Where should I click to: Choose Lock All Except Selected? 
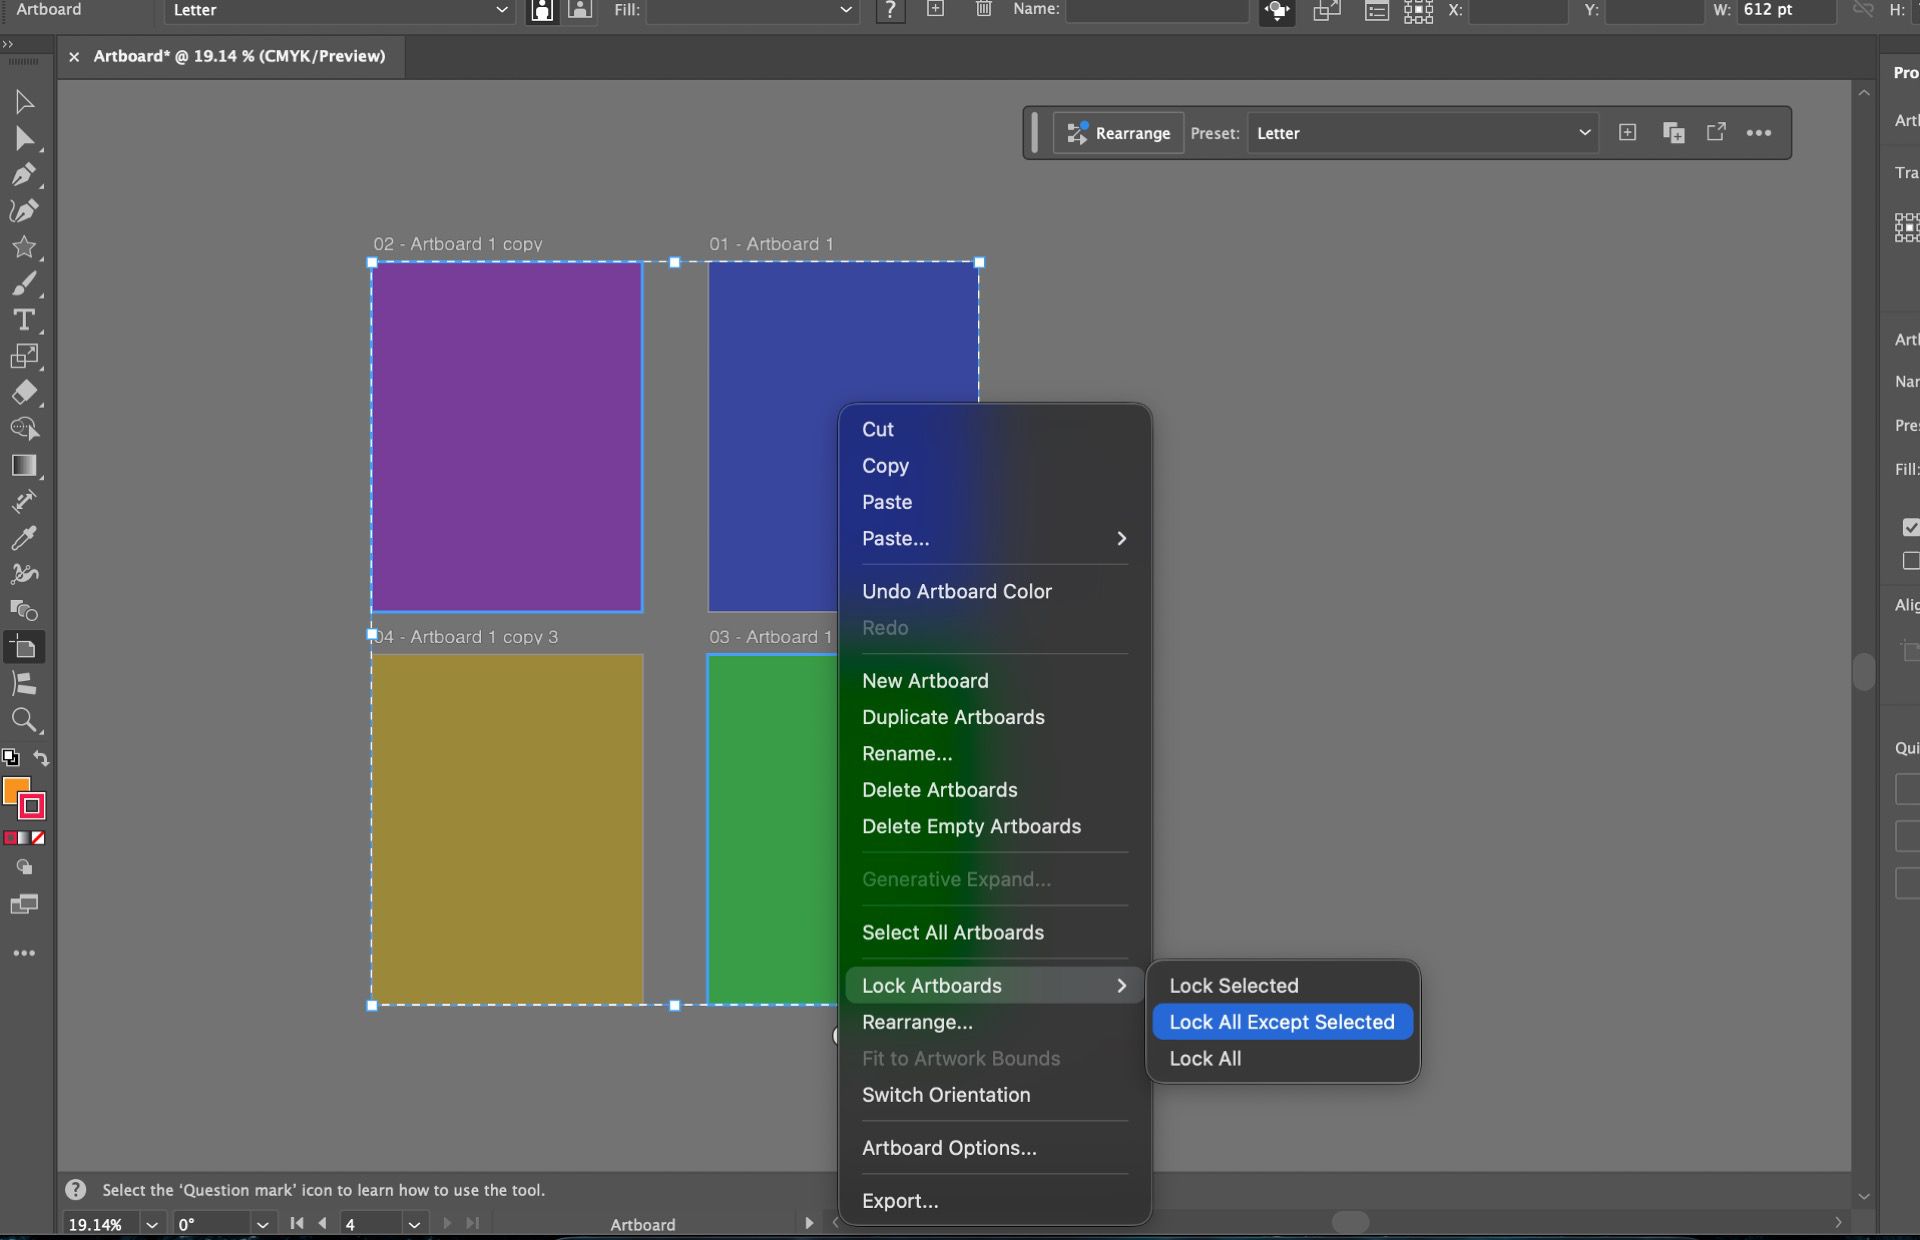(1281, 1022)
